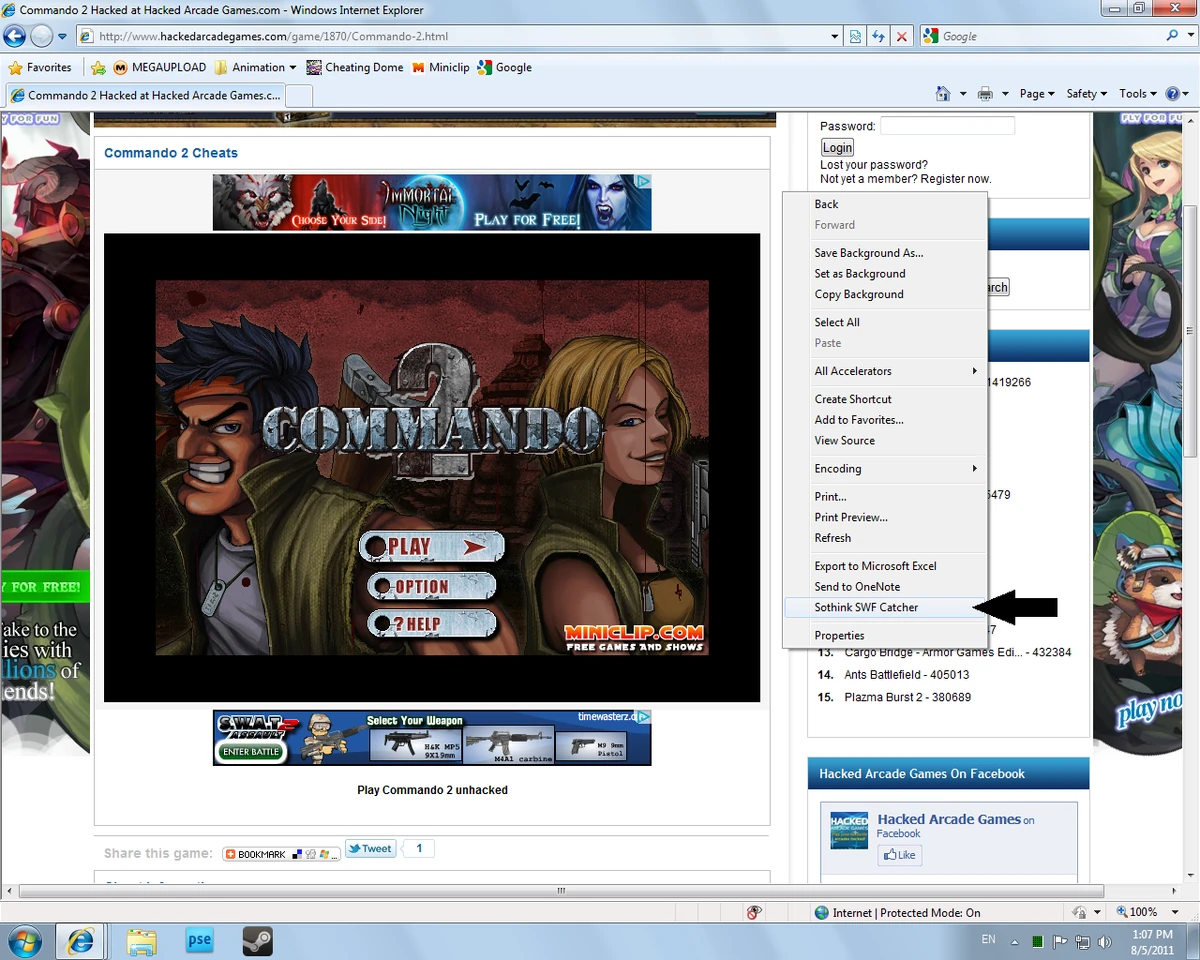Click the Add to Favorites bar icon
This screenshot has height=960, width=1200.
tap(98, 68)
